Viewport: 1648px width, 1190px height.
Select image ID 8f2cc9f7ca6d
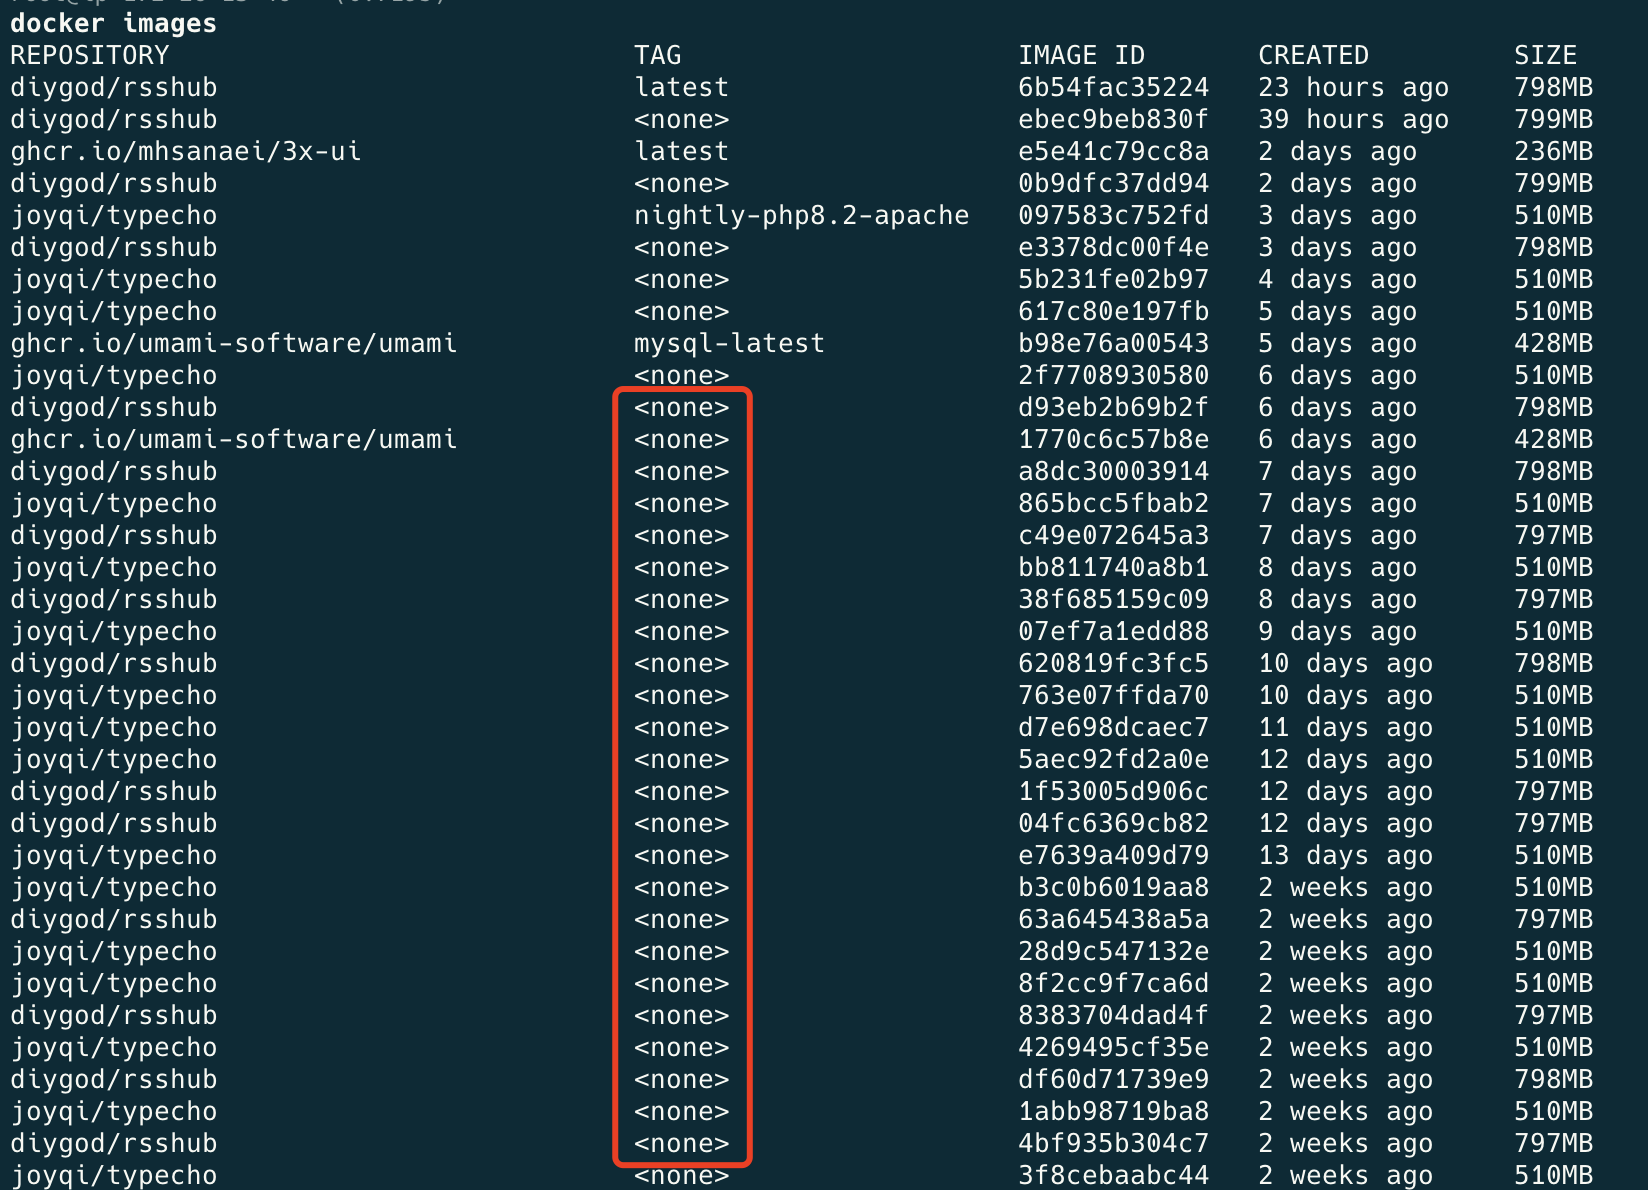point(1113,983)
